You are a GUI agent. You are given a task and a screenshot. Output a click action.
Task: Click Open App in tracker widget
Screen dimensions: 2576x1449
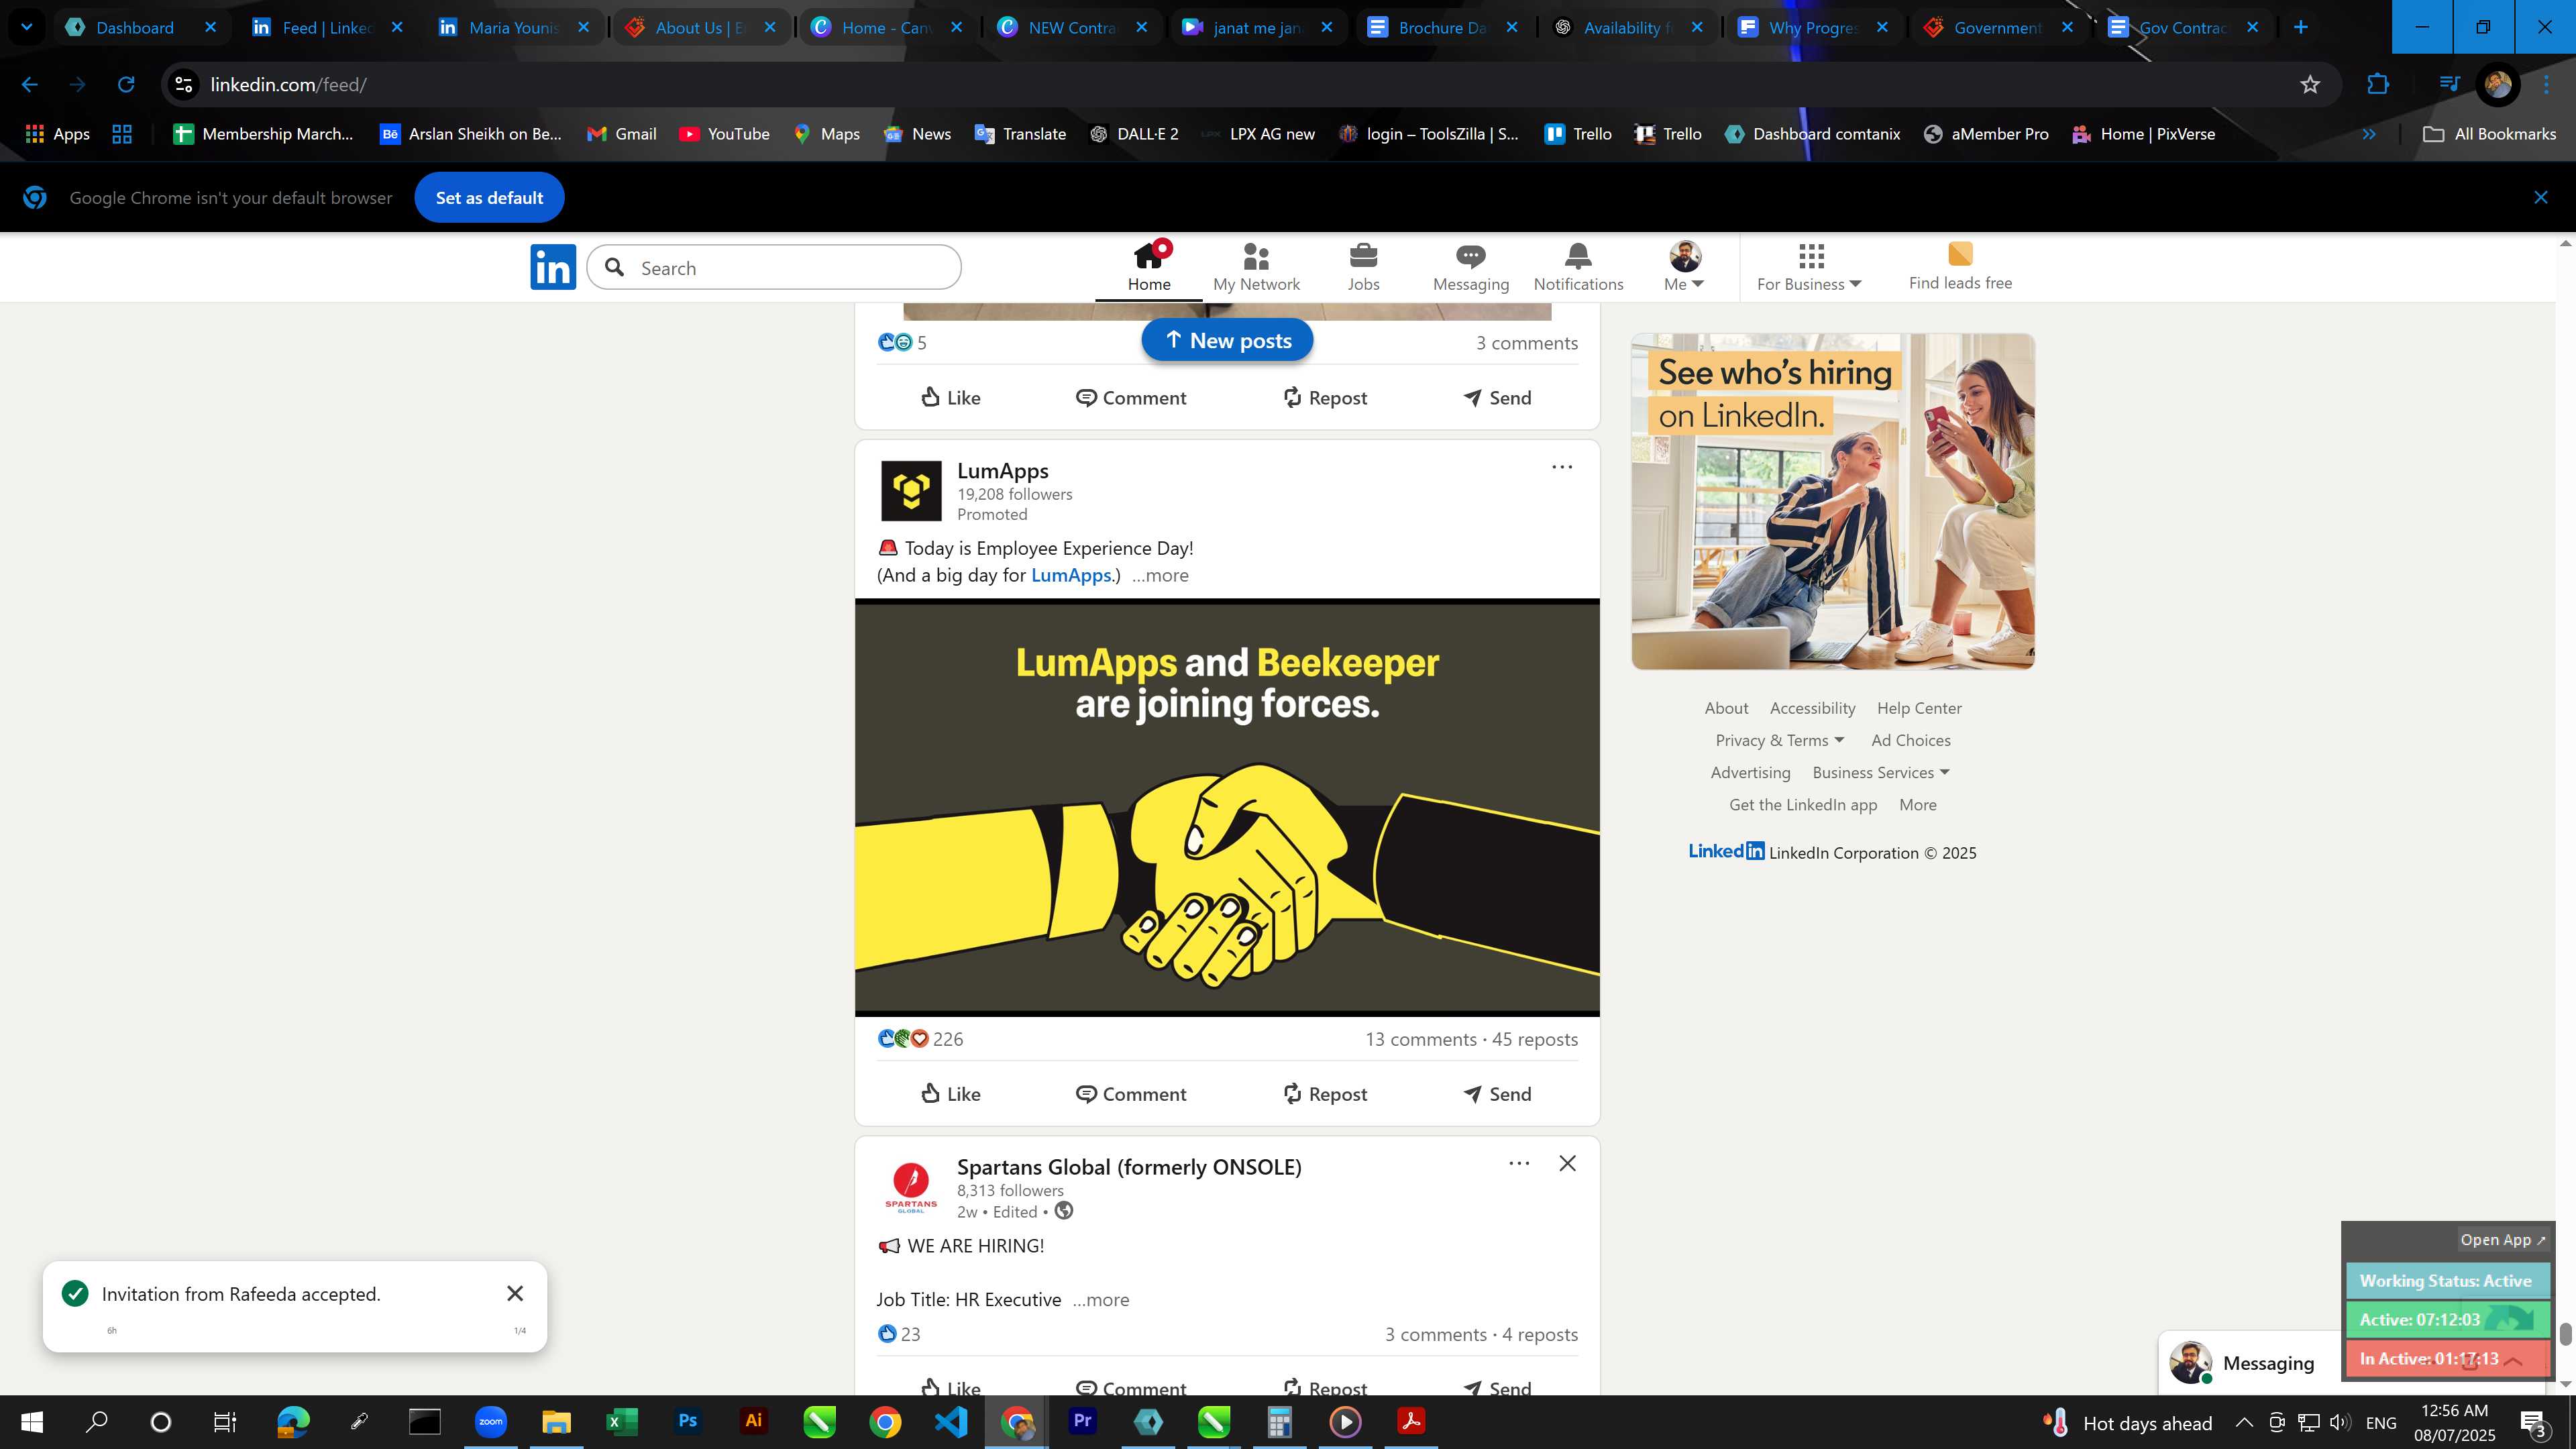2503,1240
